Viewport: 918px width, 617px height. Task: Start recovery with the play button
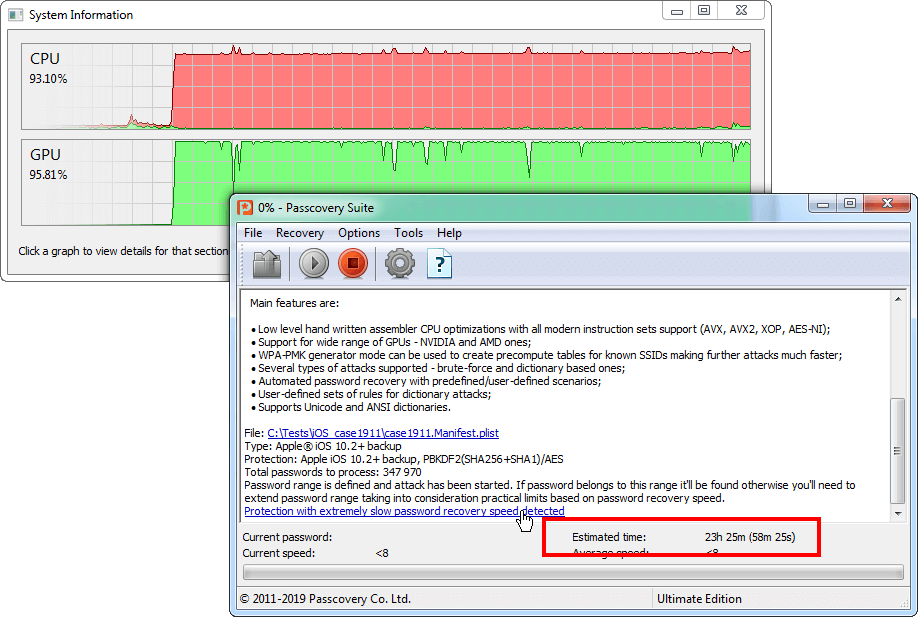(314, 263)
